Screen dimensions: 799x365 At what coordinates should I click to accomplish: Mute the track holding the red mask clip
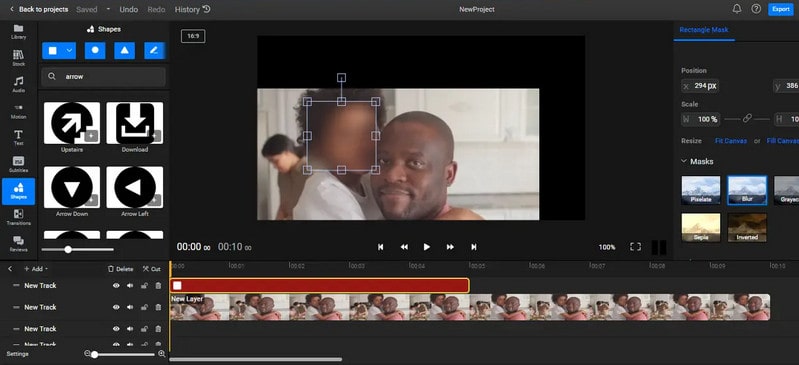tap(130, 285)
